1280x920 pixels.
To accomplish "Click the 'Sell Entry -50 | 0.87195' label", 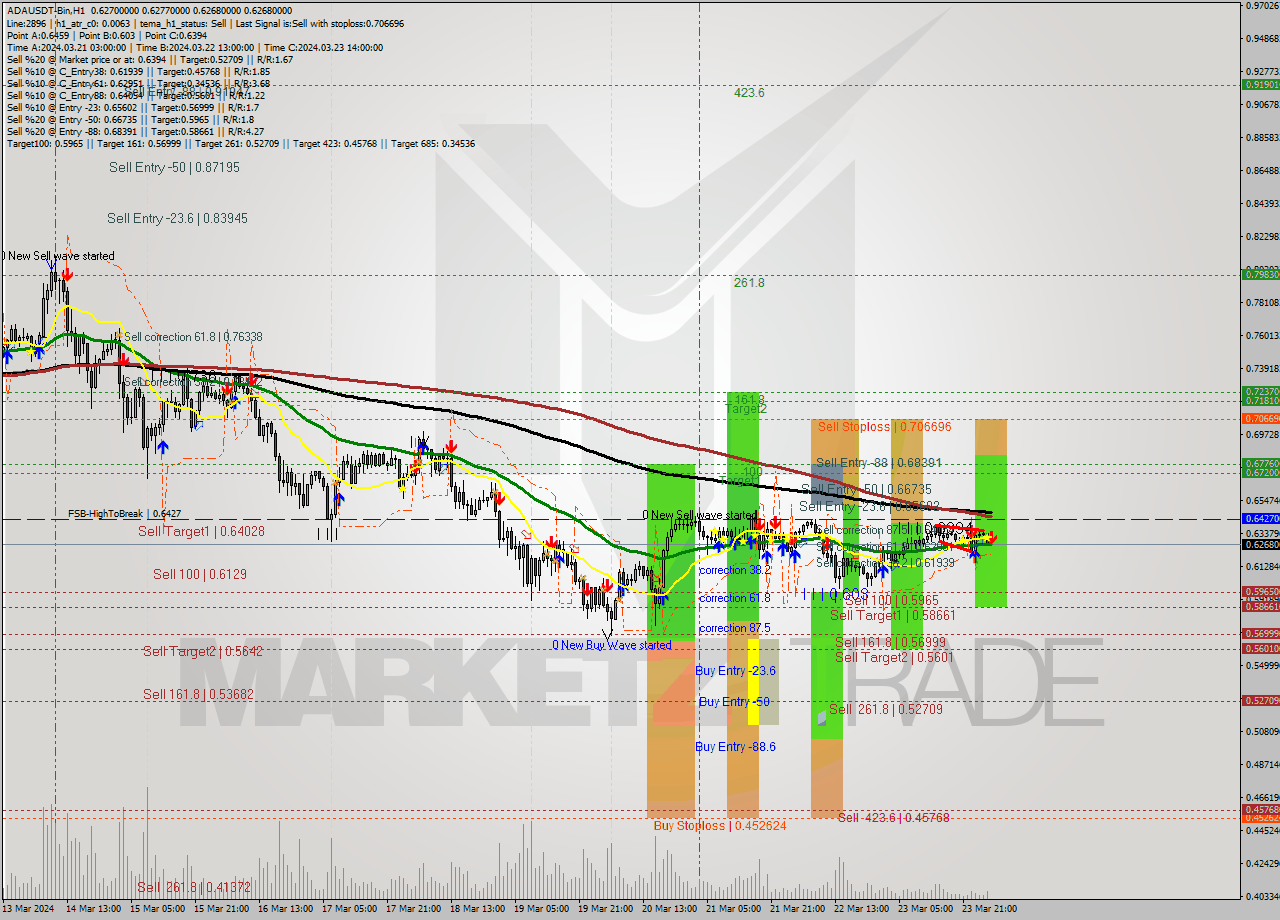I will pyautogui.click(x=174, y=167).
